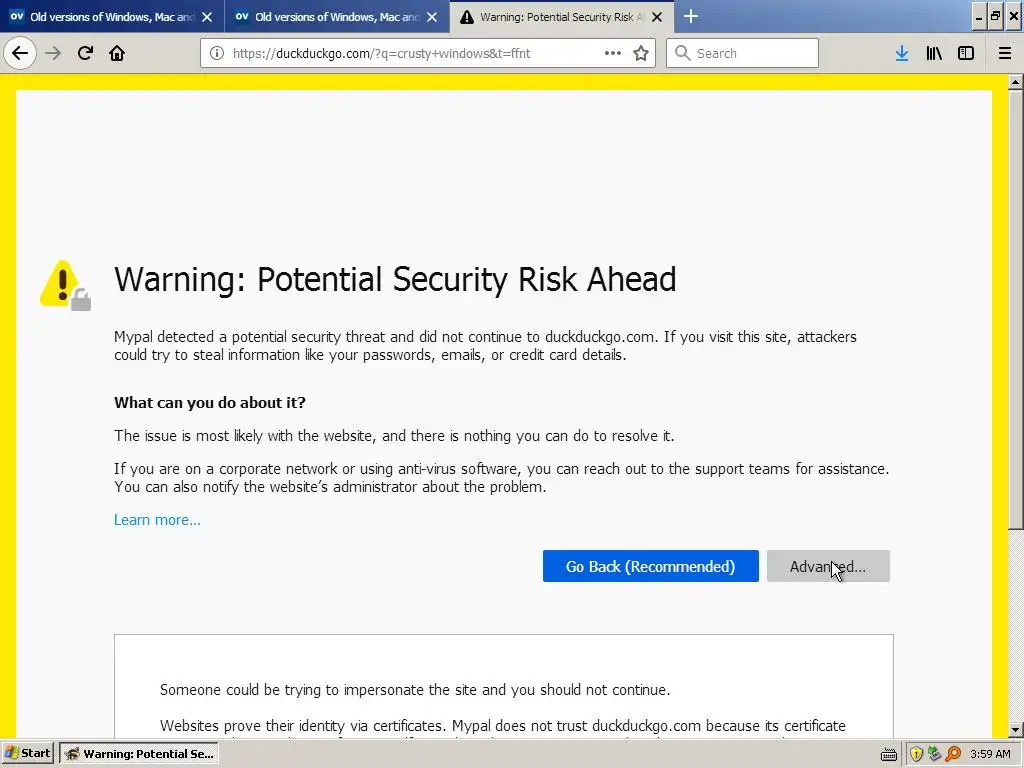Click the Warning: Potential Security Risk Ahead heading
This screenshot has width=1024, height=768.
click(395, 280)
